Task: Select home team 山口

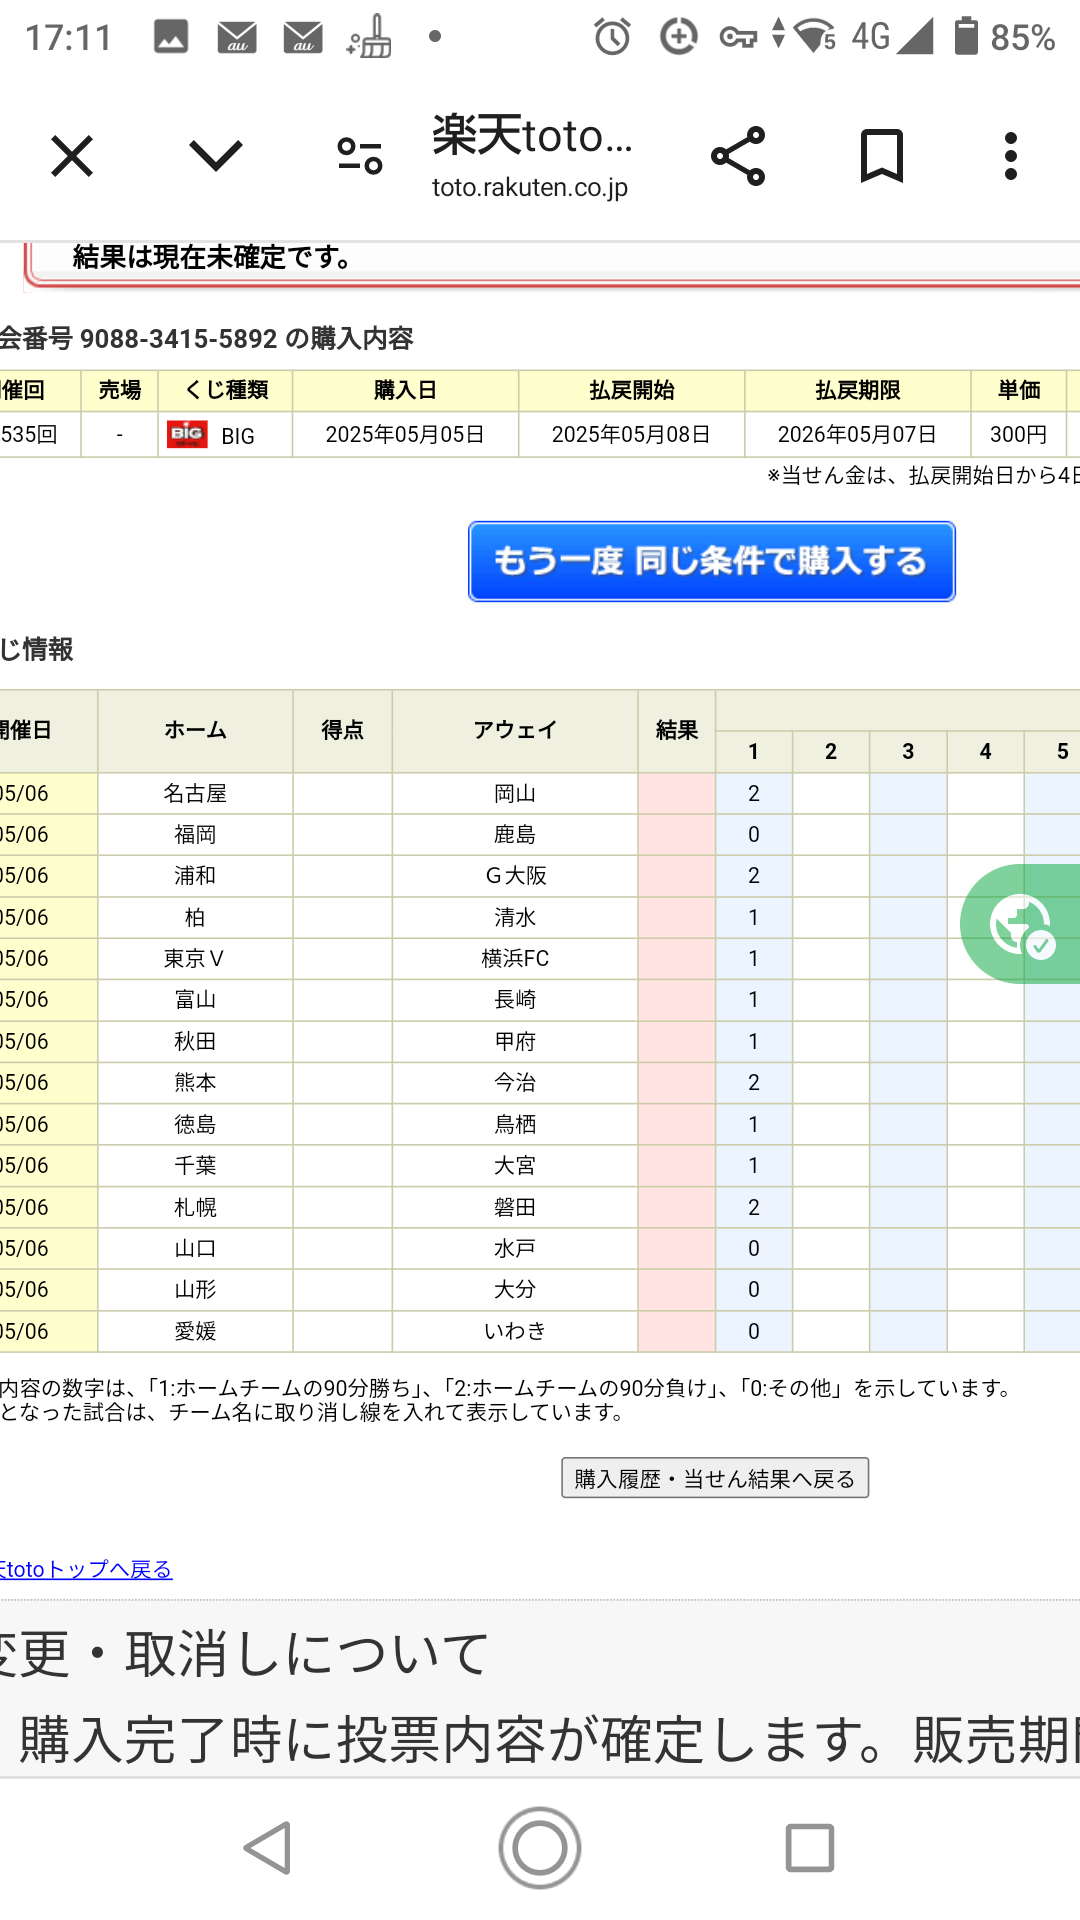Action: pos(195,1249)
